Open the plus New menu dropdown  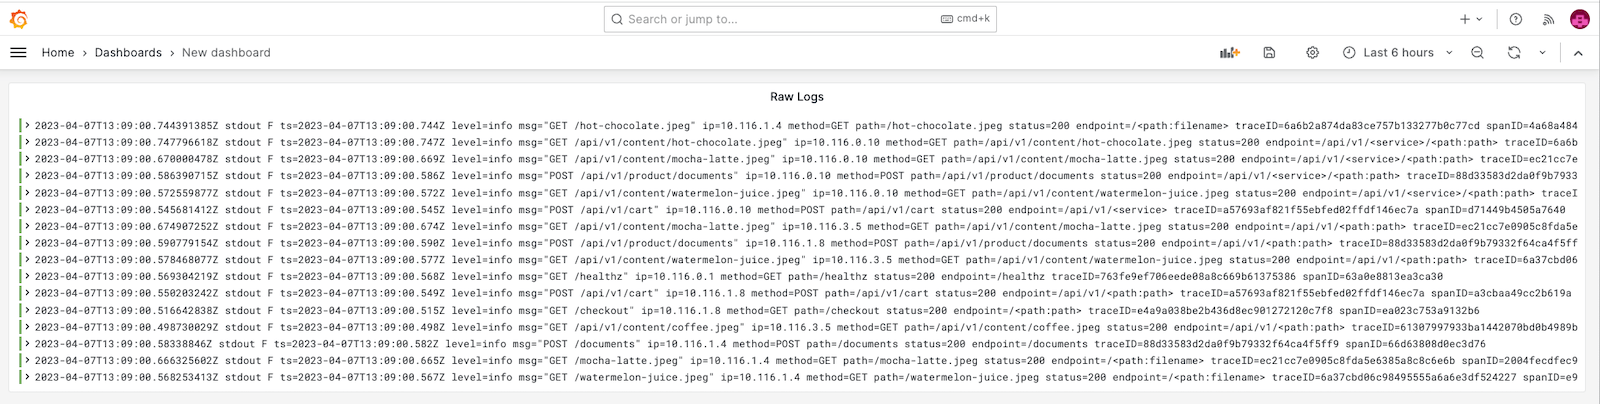pos(1470,19)
